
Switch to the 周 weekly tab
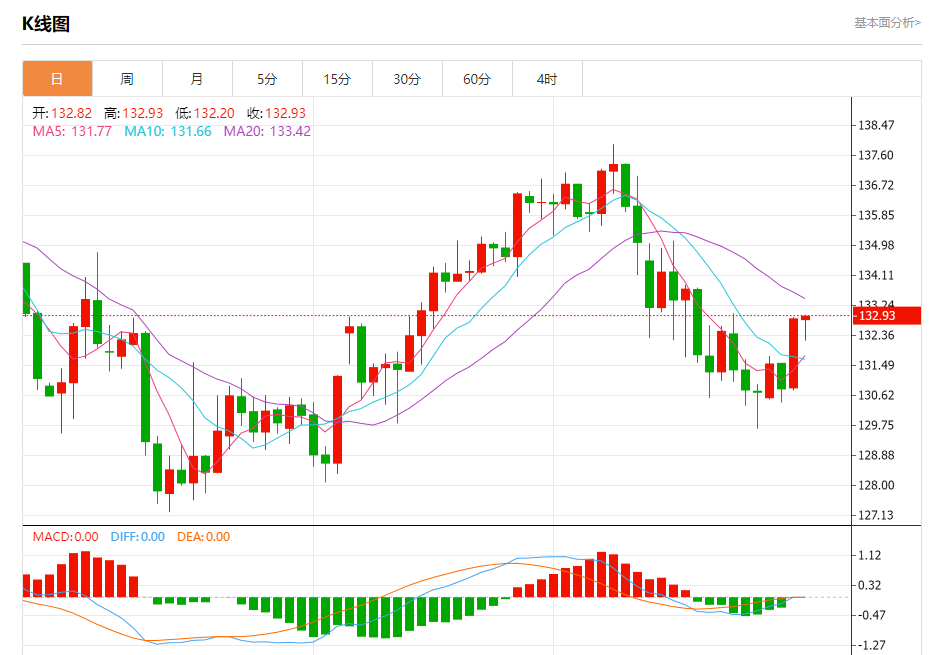127,79
